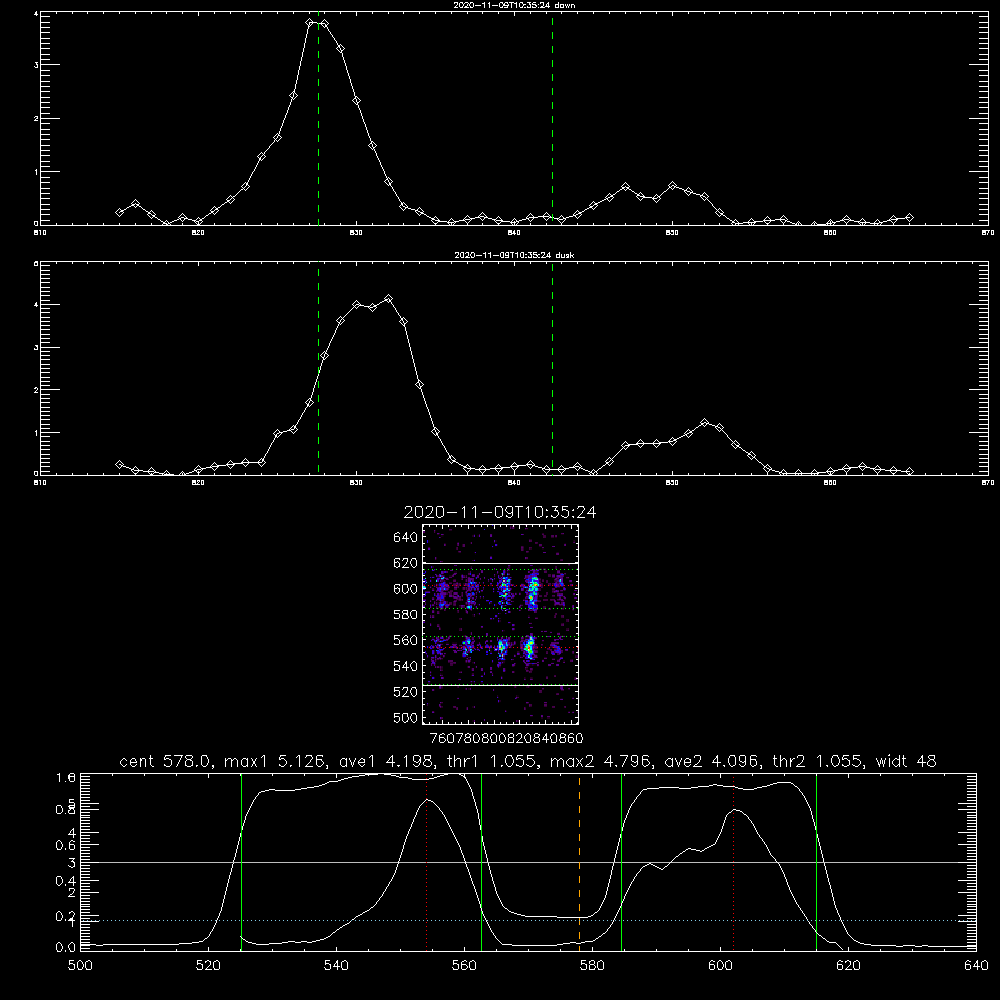Click the '2020-11-09T10:35:24 dawn' plot title
The image size is (1000, 1000).
tap(514, 5)
